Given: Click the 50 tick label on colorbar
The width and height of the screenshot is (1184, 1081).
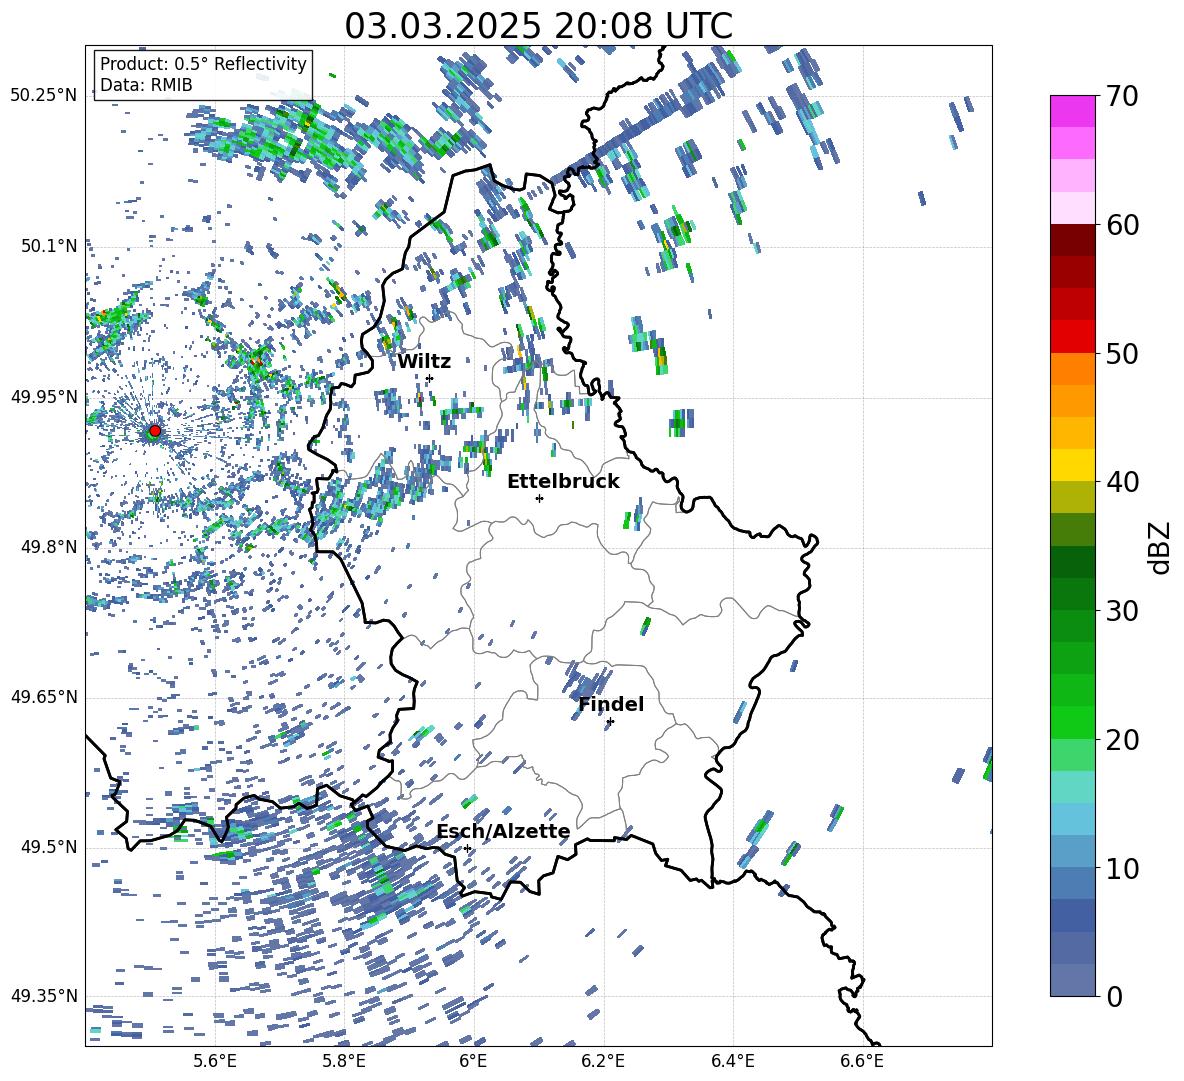Looking at the screenshot, I should (1122, 353).
